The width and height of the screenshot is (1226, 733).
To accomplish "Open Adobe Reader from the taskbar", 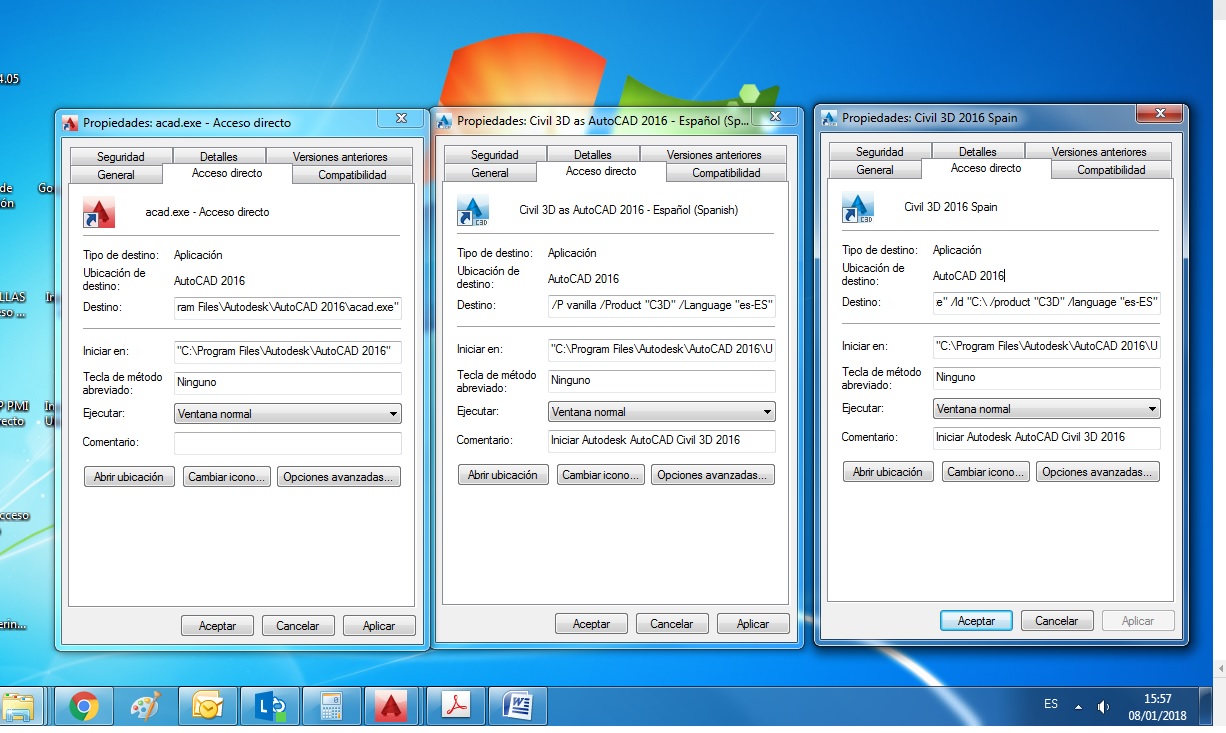I will pos(456,706).
